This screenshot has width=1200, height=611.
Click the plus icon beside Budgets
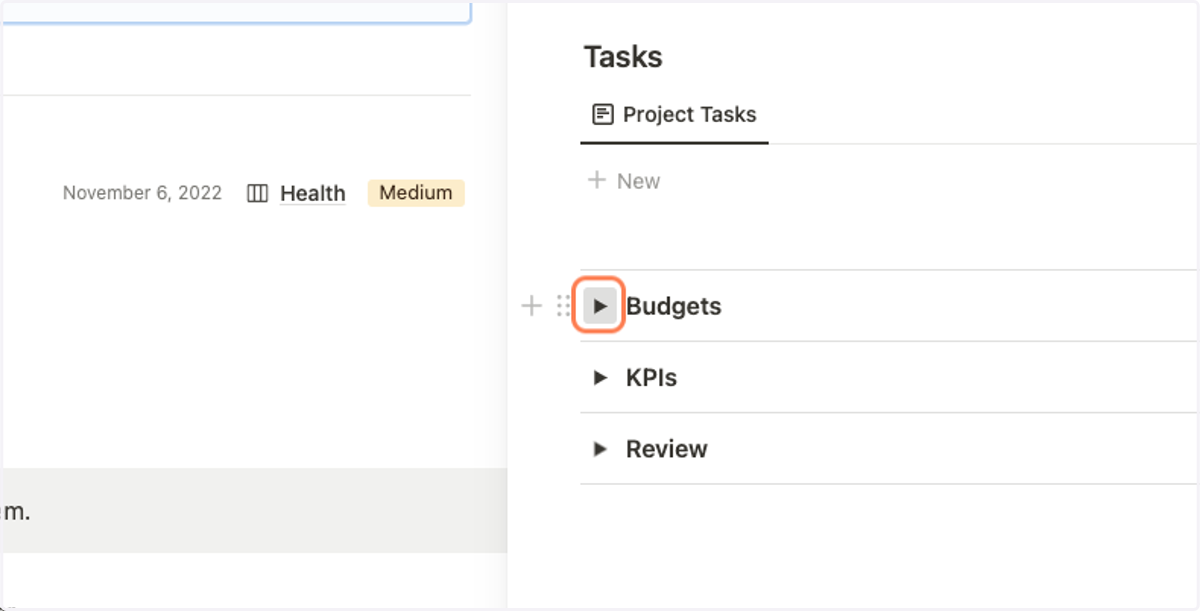coord(532,306)
